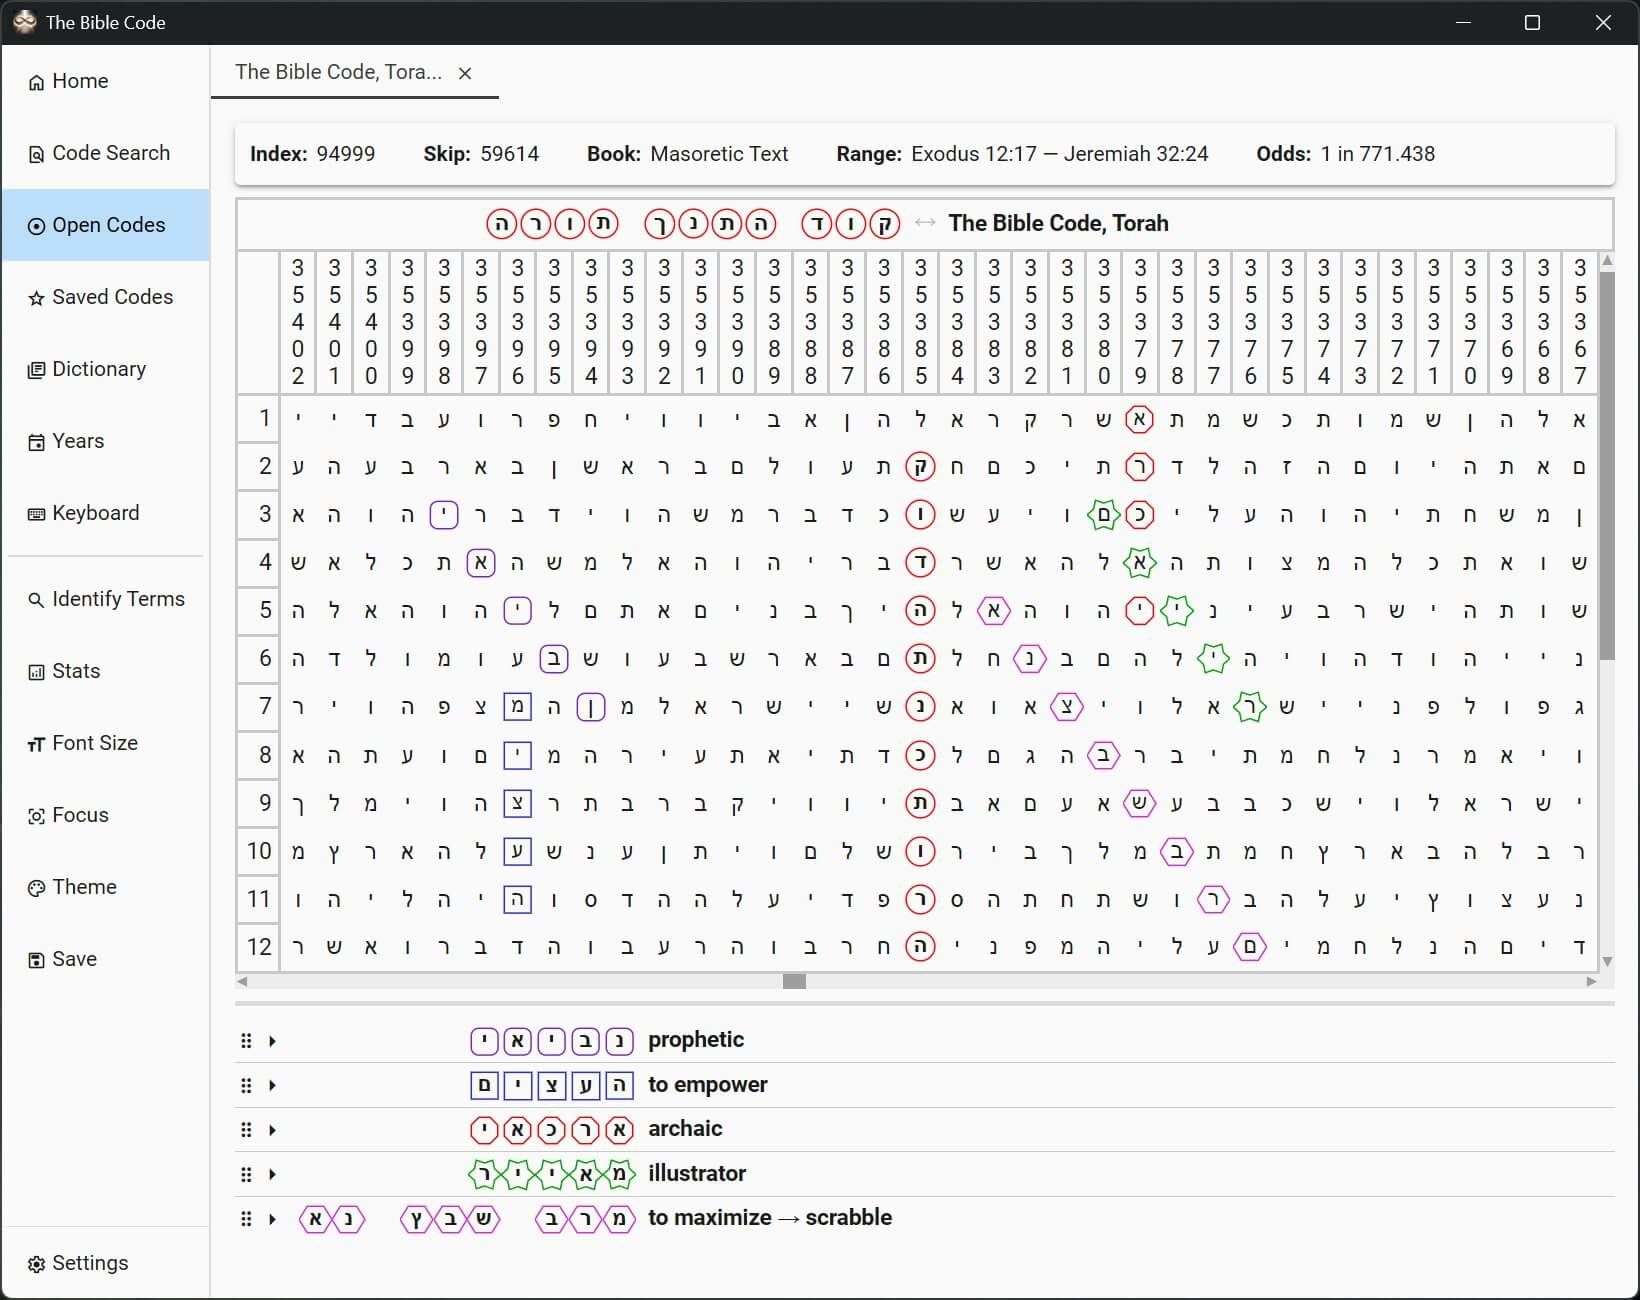Click the drag handle of 'to maximize' row
Viewport: 1640px width, 1300px height.
pyautogui.click(x=246, y=1219)
